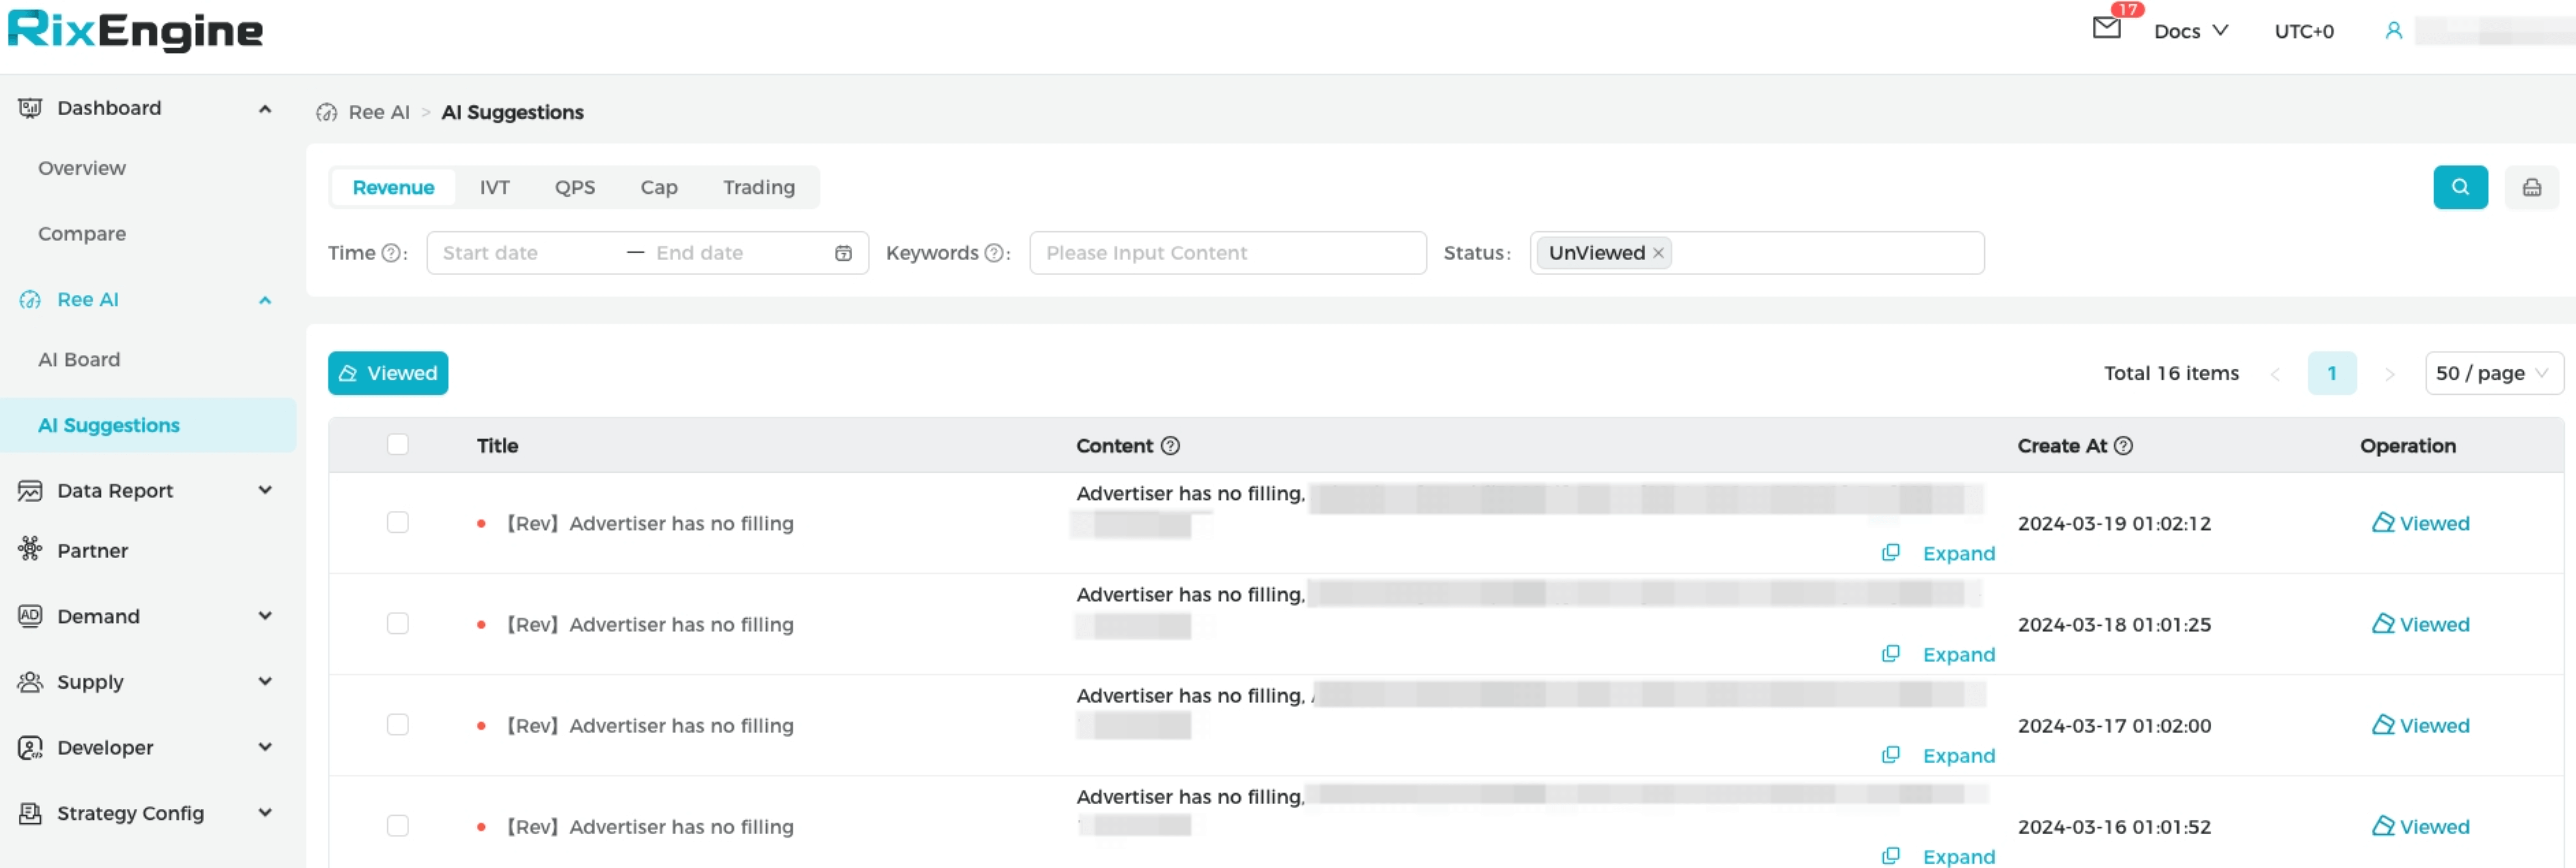The image size is (2576, 868).
Task: Open the Status selection dropdown
Action: click(1756, 253)
